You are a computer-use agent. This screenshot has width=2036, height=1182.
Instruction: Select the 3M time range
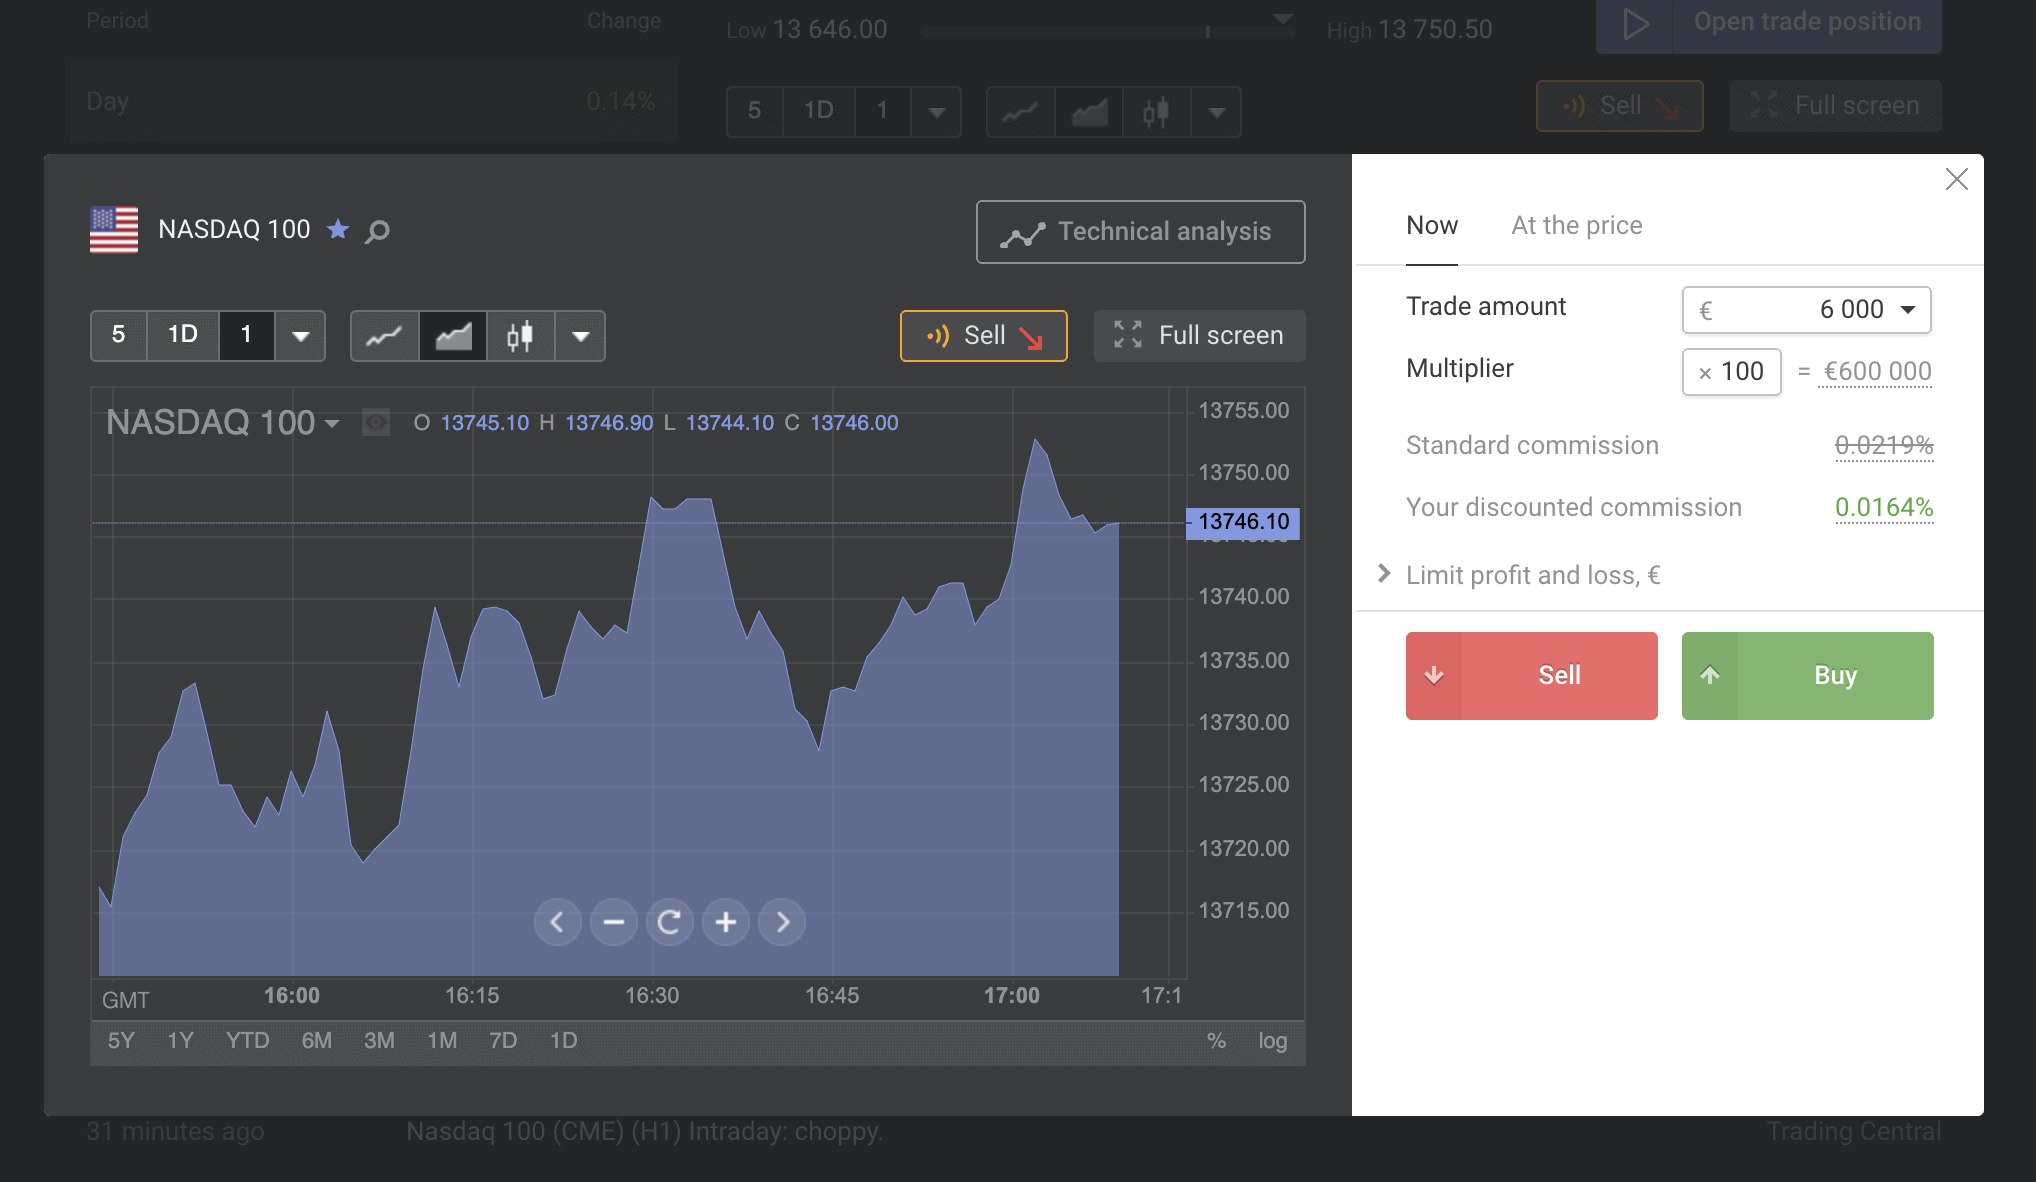(379, 1041)
